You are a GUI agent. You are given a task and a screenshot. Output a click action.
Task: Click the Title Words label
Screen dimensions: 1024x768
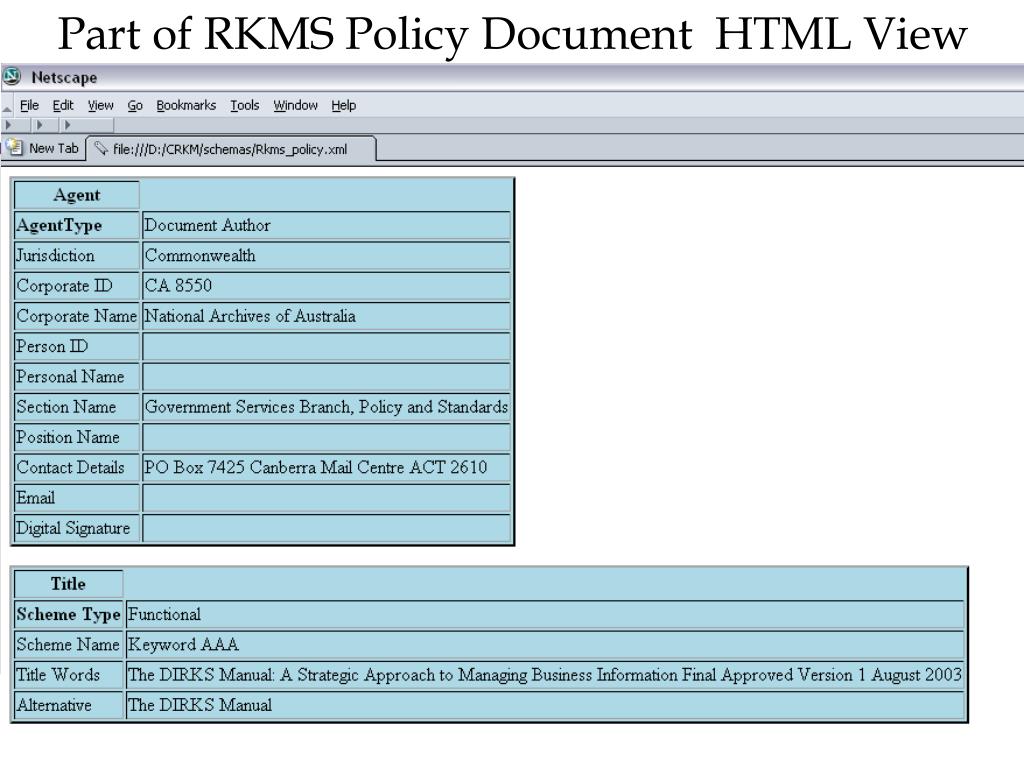click(x=58, y=675)
